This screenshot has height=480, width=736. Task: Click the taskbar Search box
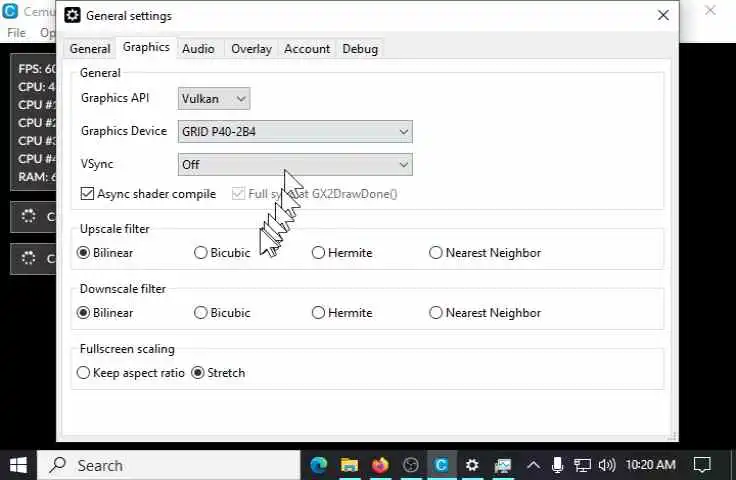coord(169,465)
